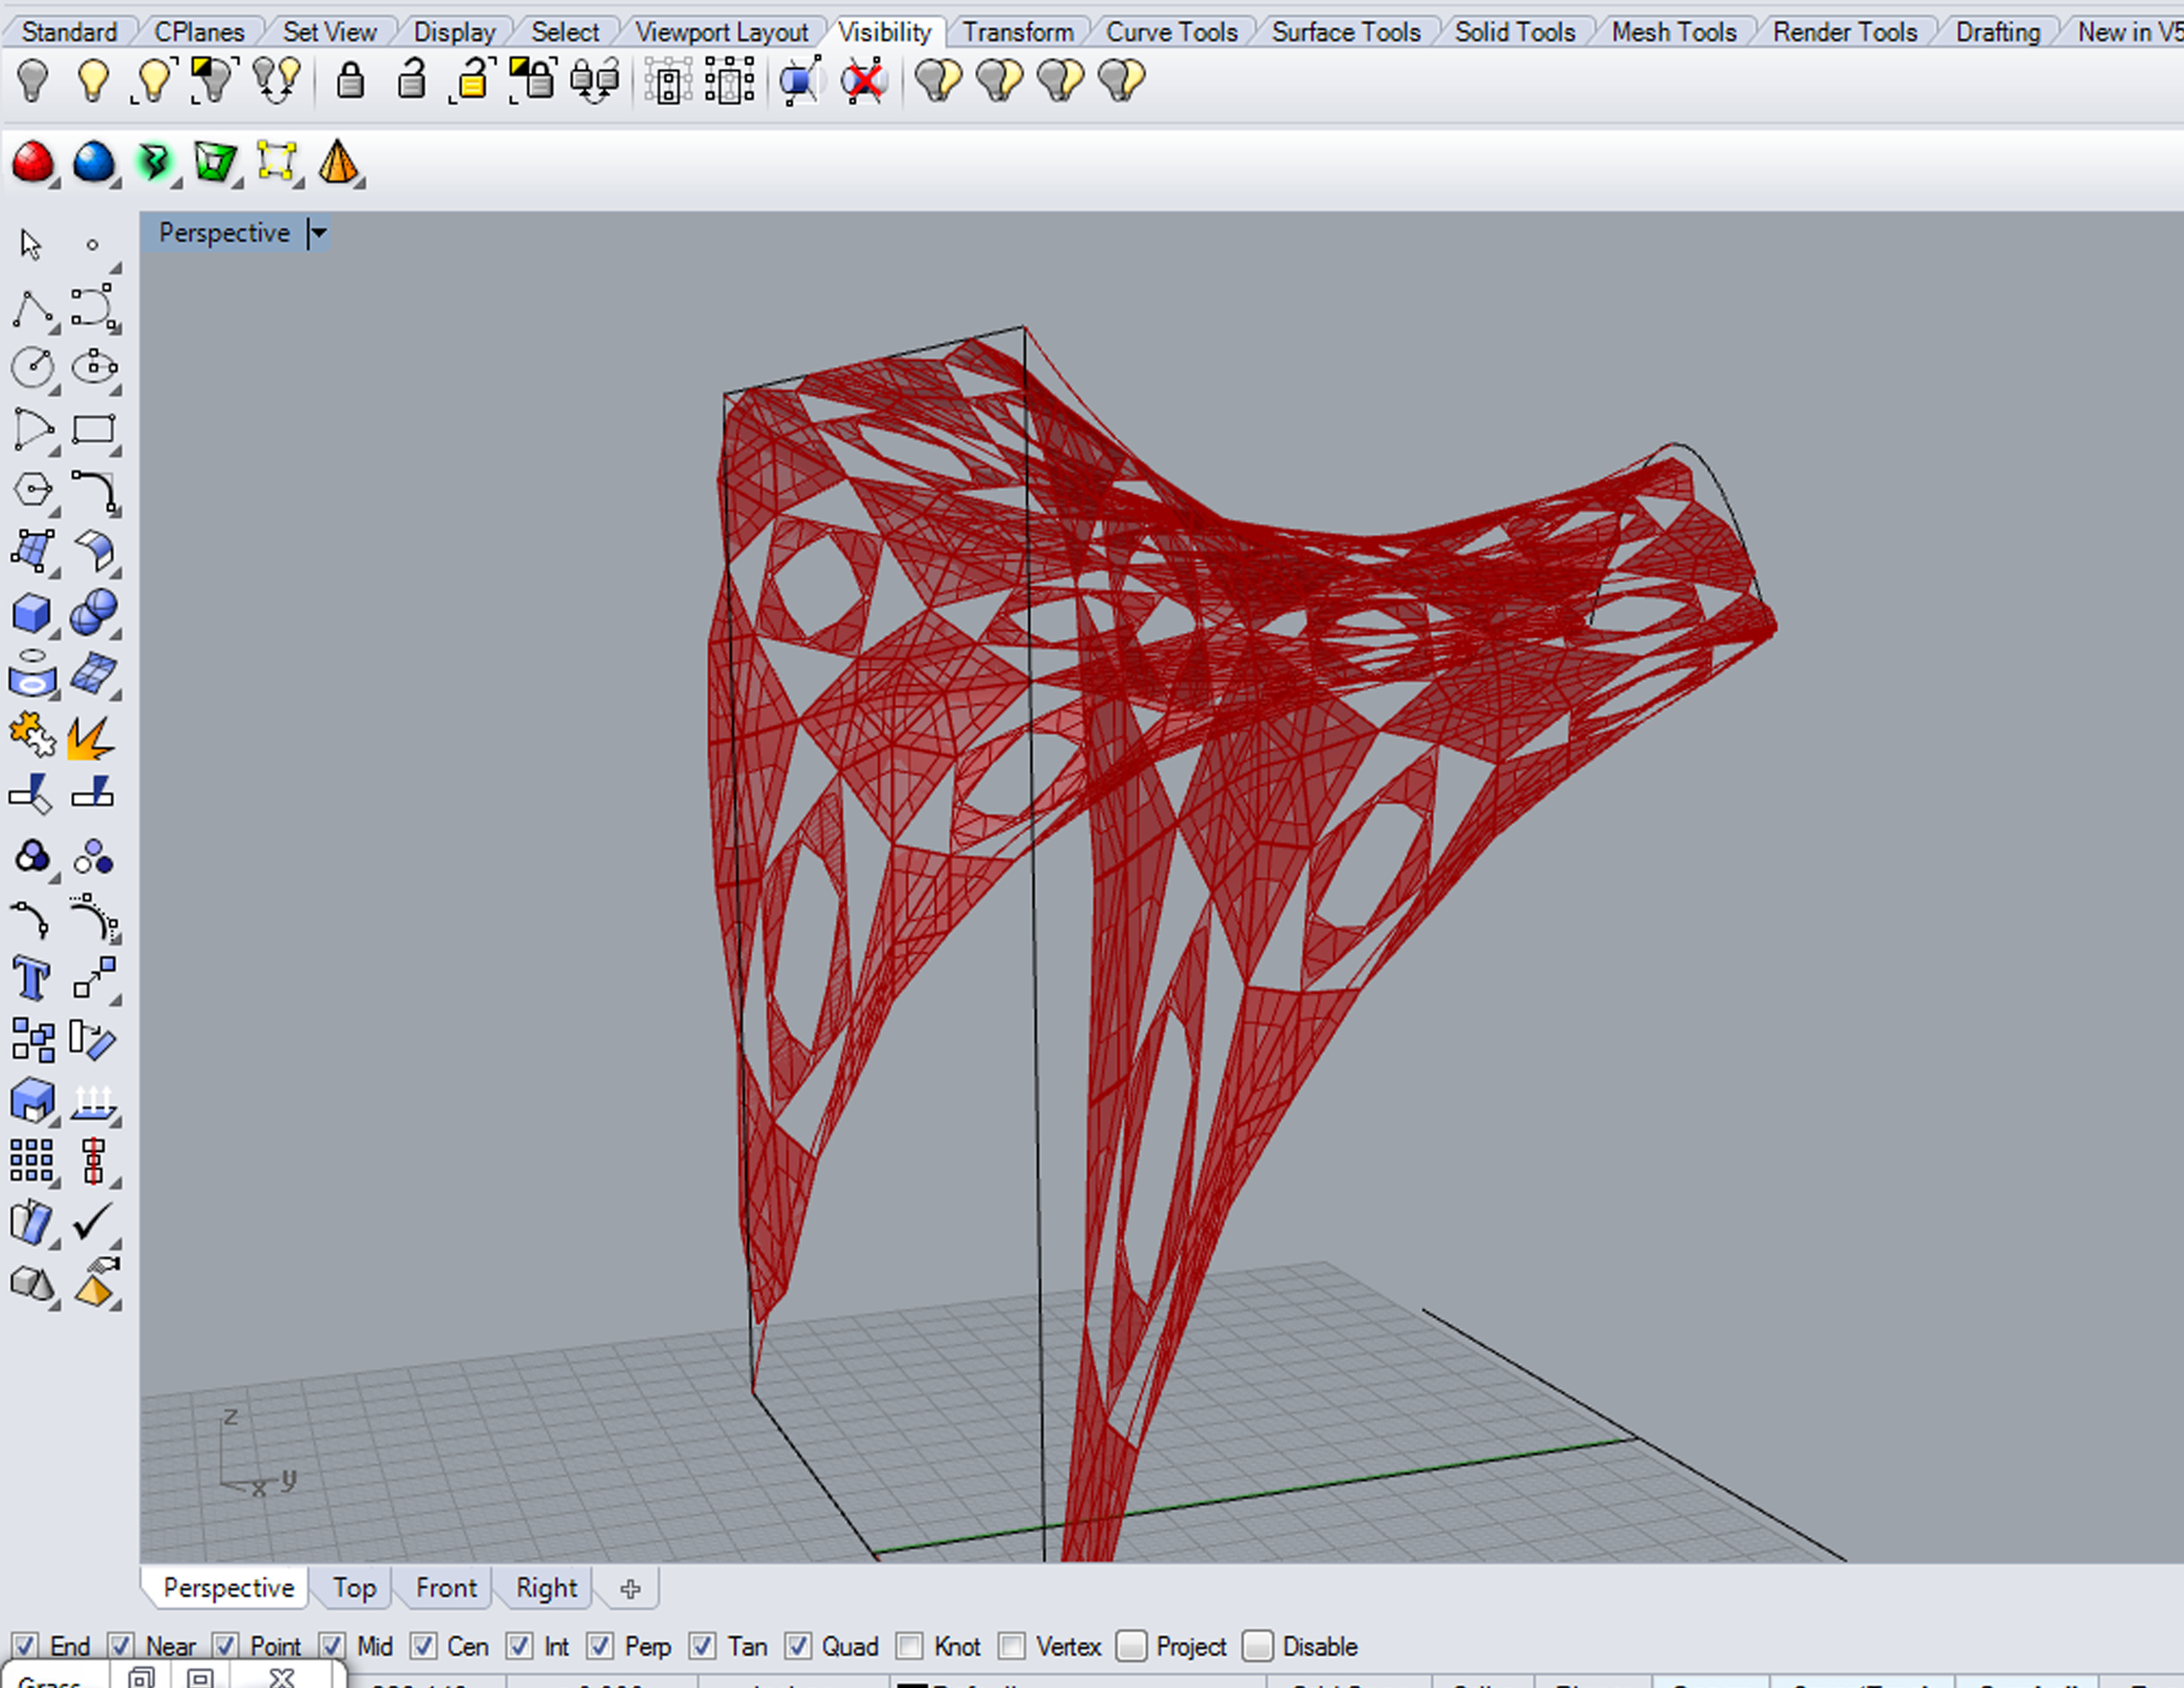Click the Box solid tool icon
The height and width of the screenshot is (1688, 2184).
(32, 613)
